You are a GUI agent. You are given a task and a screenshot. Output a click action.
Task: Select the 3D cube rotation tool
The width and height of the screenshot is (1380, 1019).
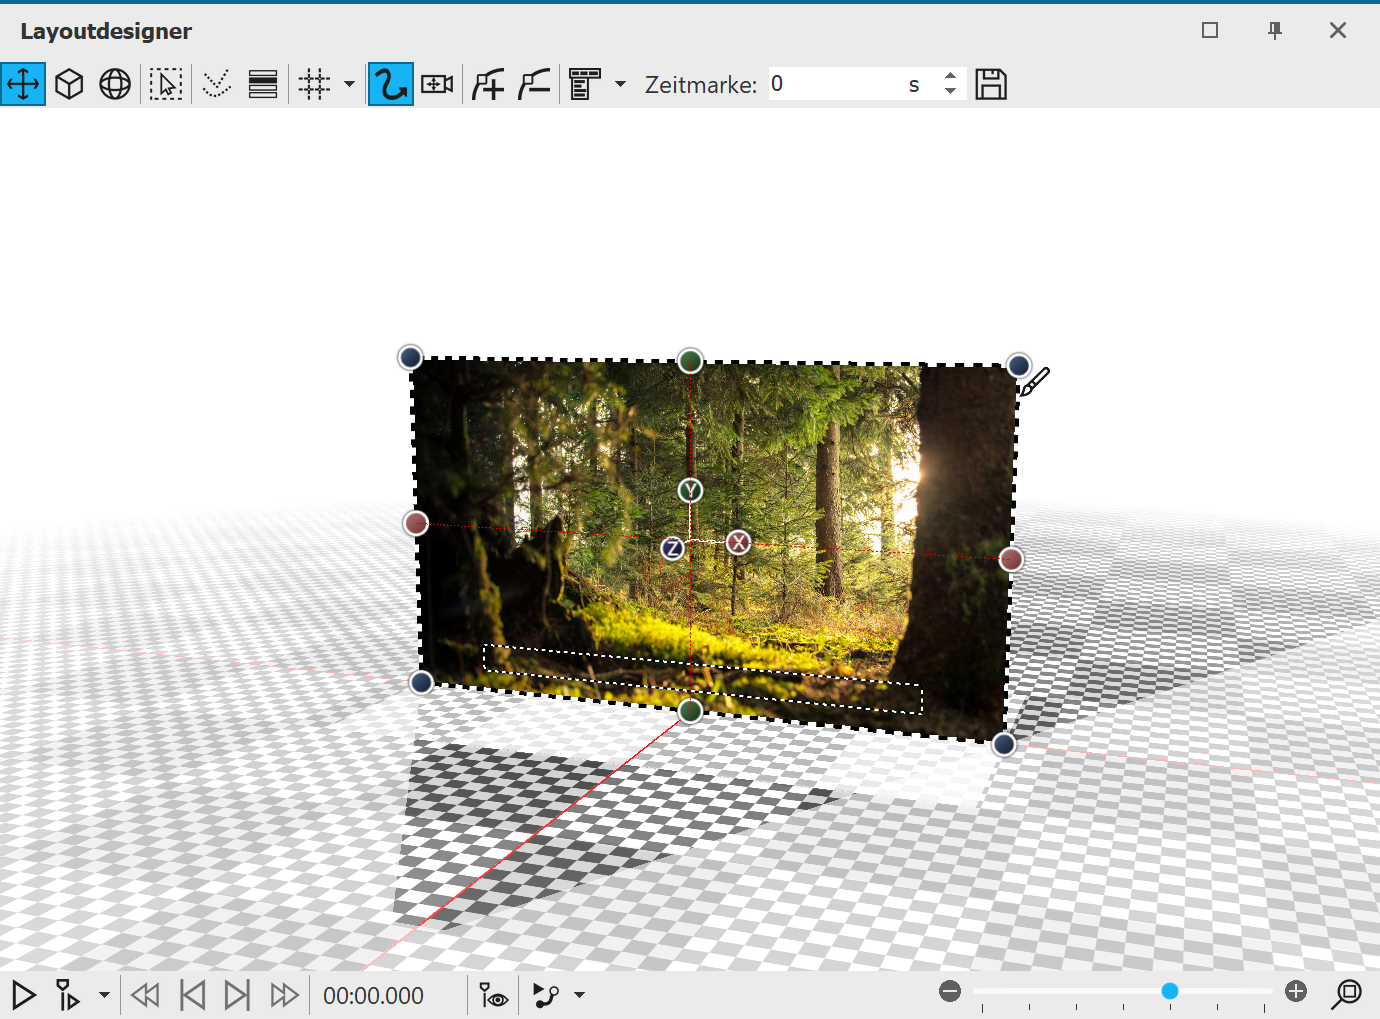click(68, 84)
